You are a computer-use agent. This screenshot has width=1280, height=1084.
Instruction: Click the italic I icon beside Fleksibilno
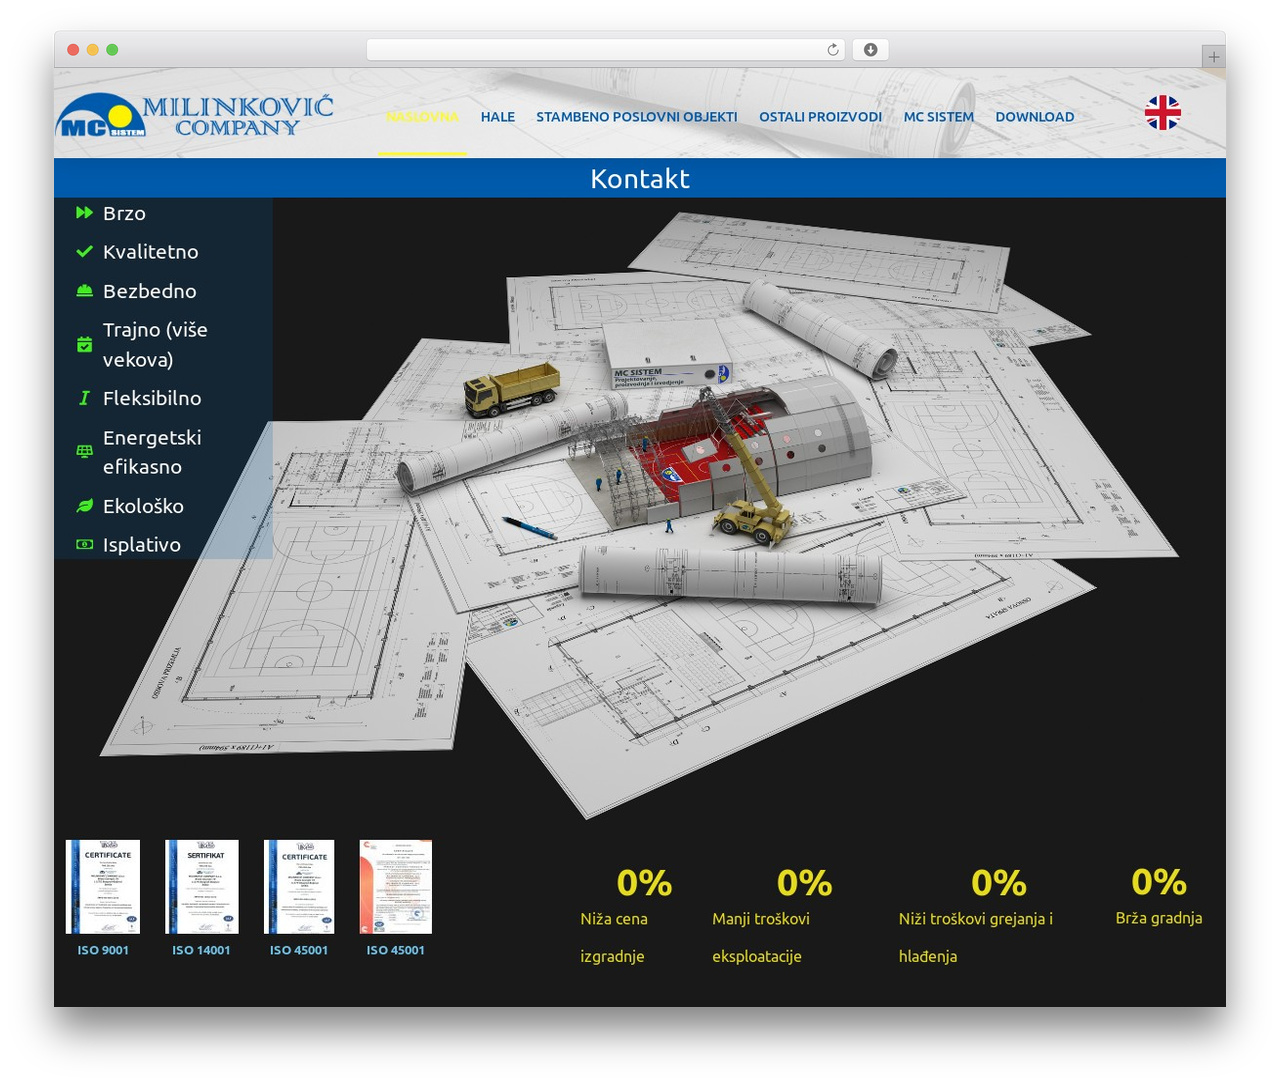coord(85,398)
